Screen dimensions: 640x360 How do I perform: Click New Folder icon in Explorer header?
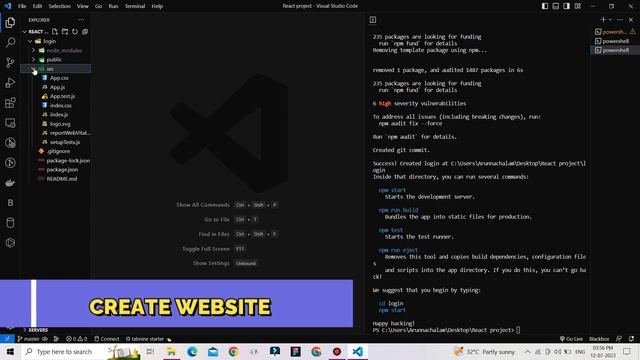pos(65,31)
